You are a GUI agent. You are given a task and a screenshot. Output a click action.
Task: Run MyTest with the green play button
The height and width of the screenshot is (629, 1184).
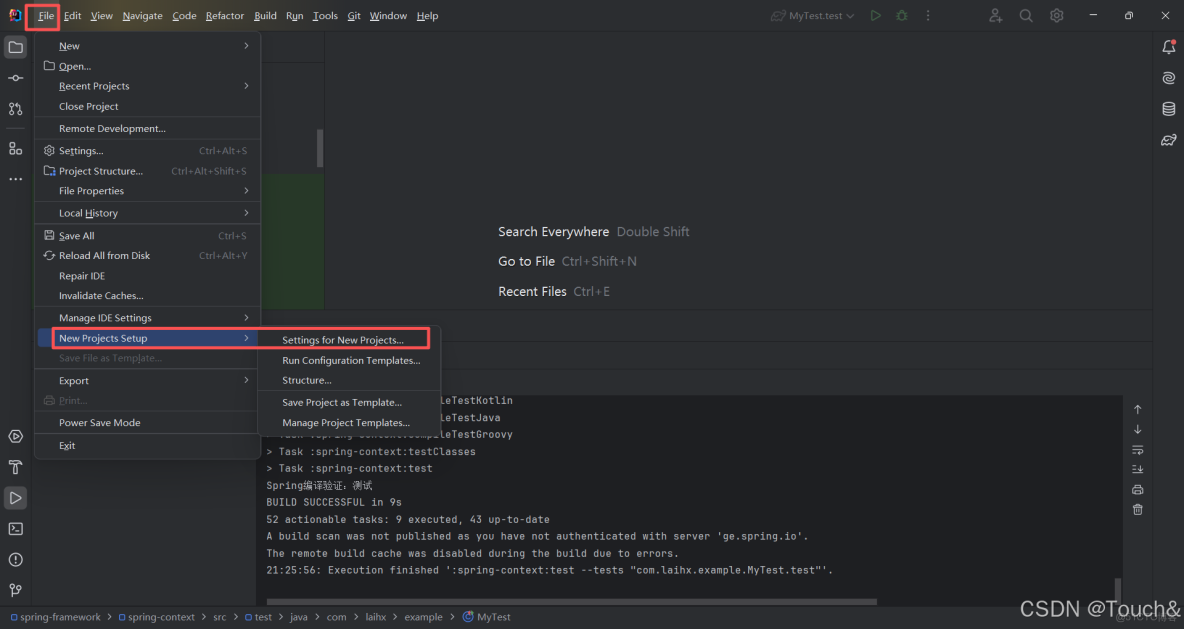click(875, 15)
